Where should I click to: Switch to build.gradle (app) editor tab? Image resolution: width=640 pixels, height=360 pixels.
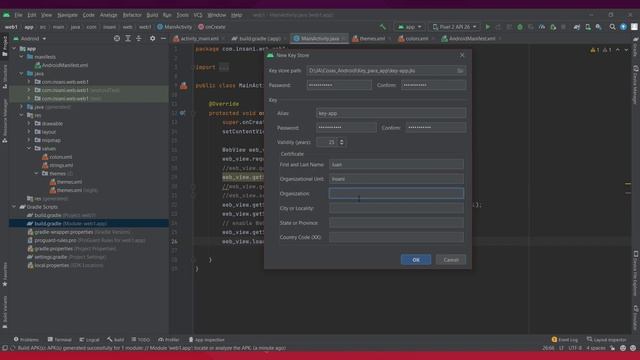(x=259, y=38)
